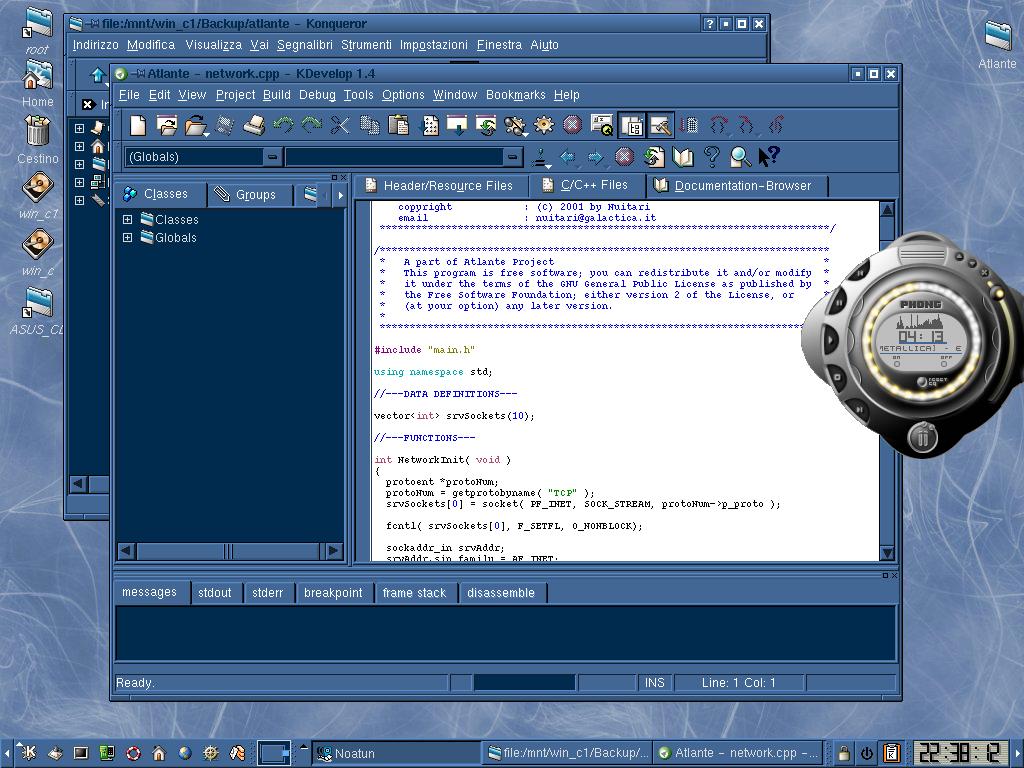Click the Noatun play button
The image size is (1024, 768).
coord(829,339)
